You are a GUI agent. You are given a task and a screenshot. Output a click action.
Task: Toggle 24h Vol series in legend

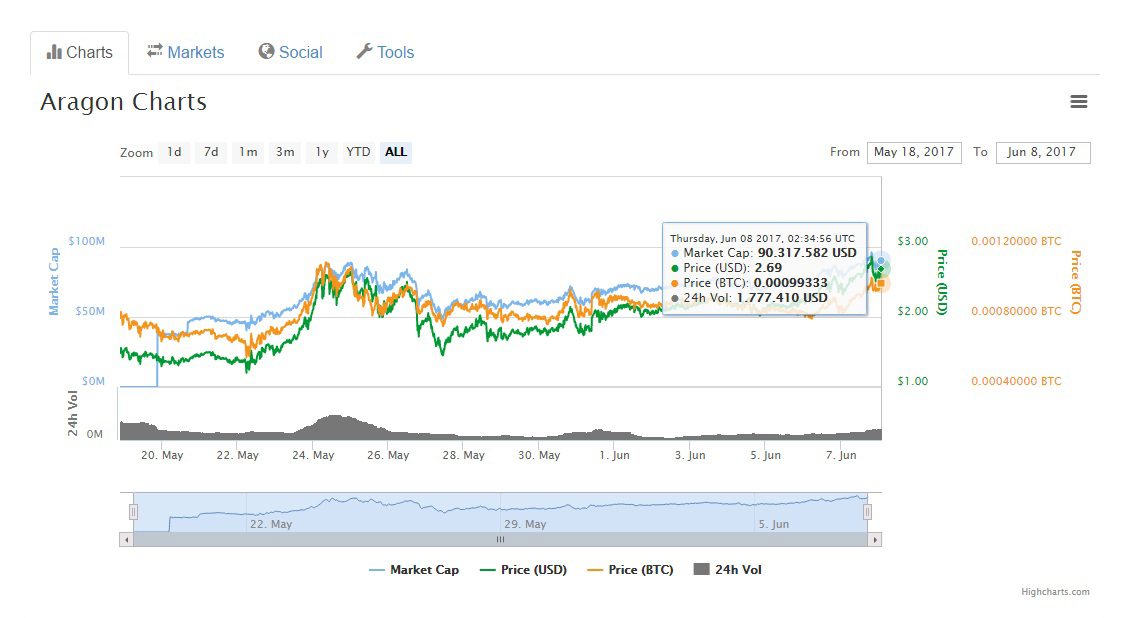[x=727, y=570]
